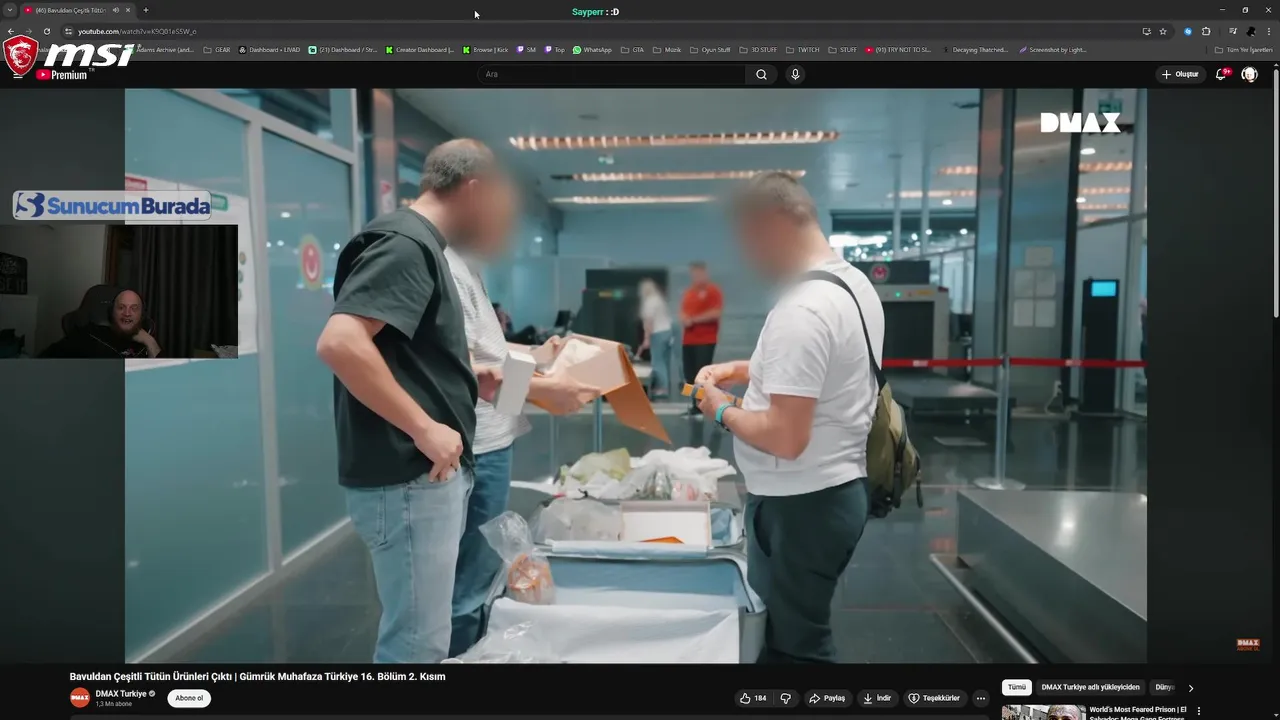Start voice search with the microphone icon
1280x720 pixels.
coord(795,74)
